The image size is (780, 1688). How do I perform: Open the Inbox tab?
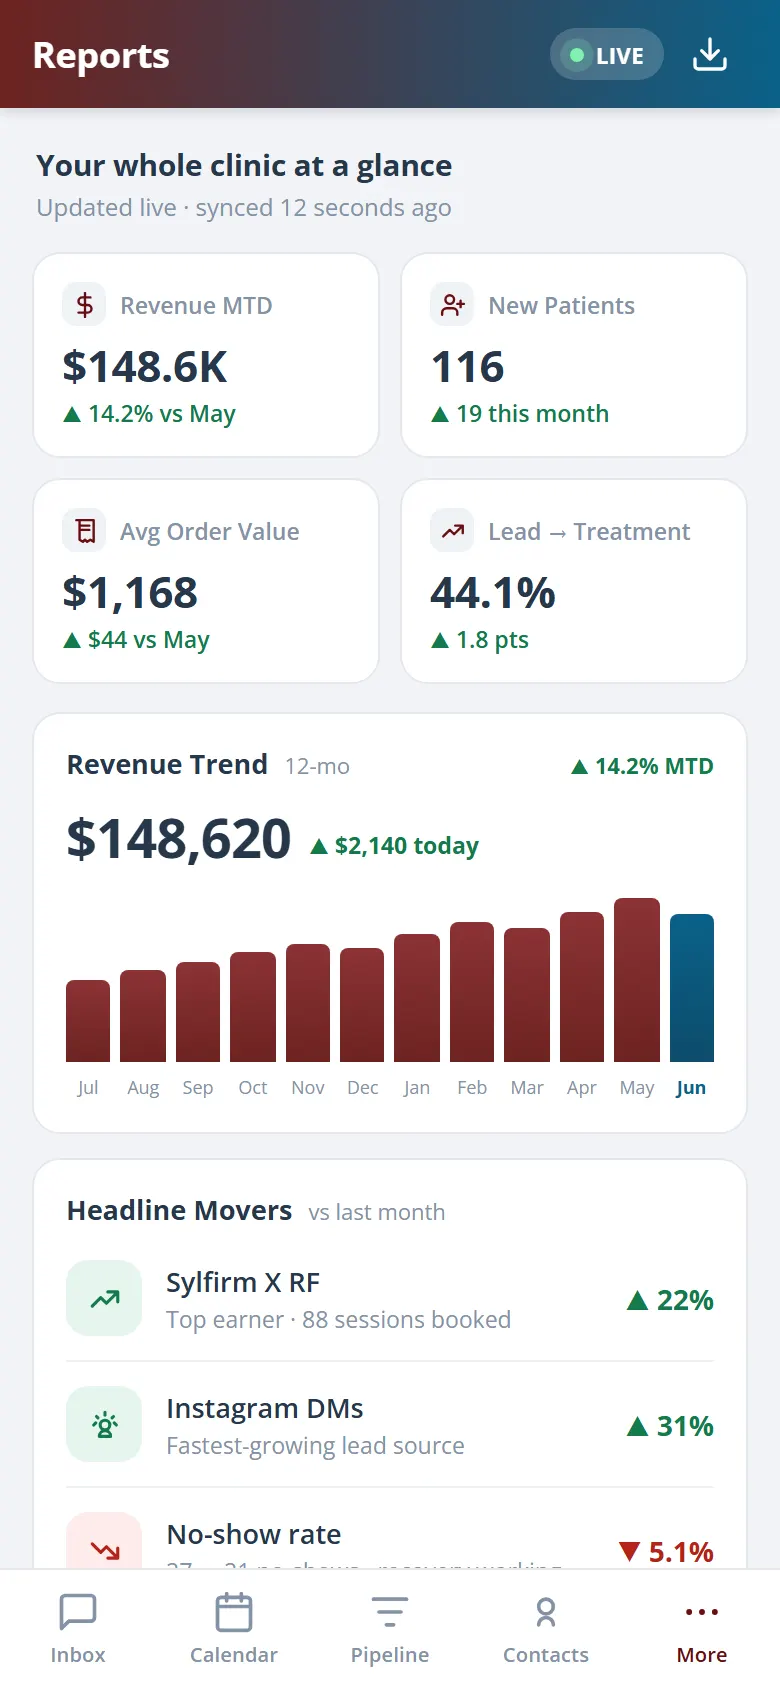point(78,1629)
